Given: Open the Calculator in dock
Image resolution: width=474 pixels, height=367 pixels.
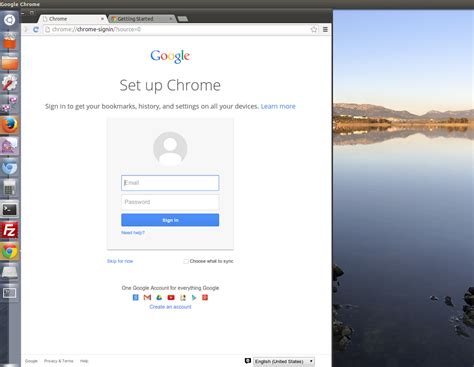Looking at the screenshot, I should pos(9,188).
